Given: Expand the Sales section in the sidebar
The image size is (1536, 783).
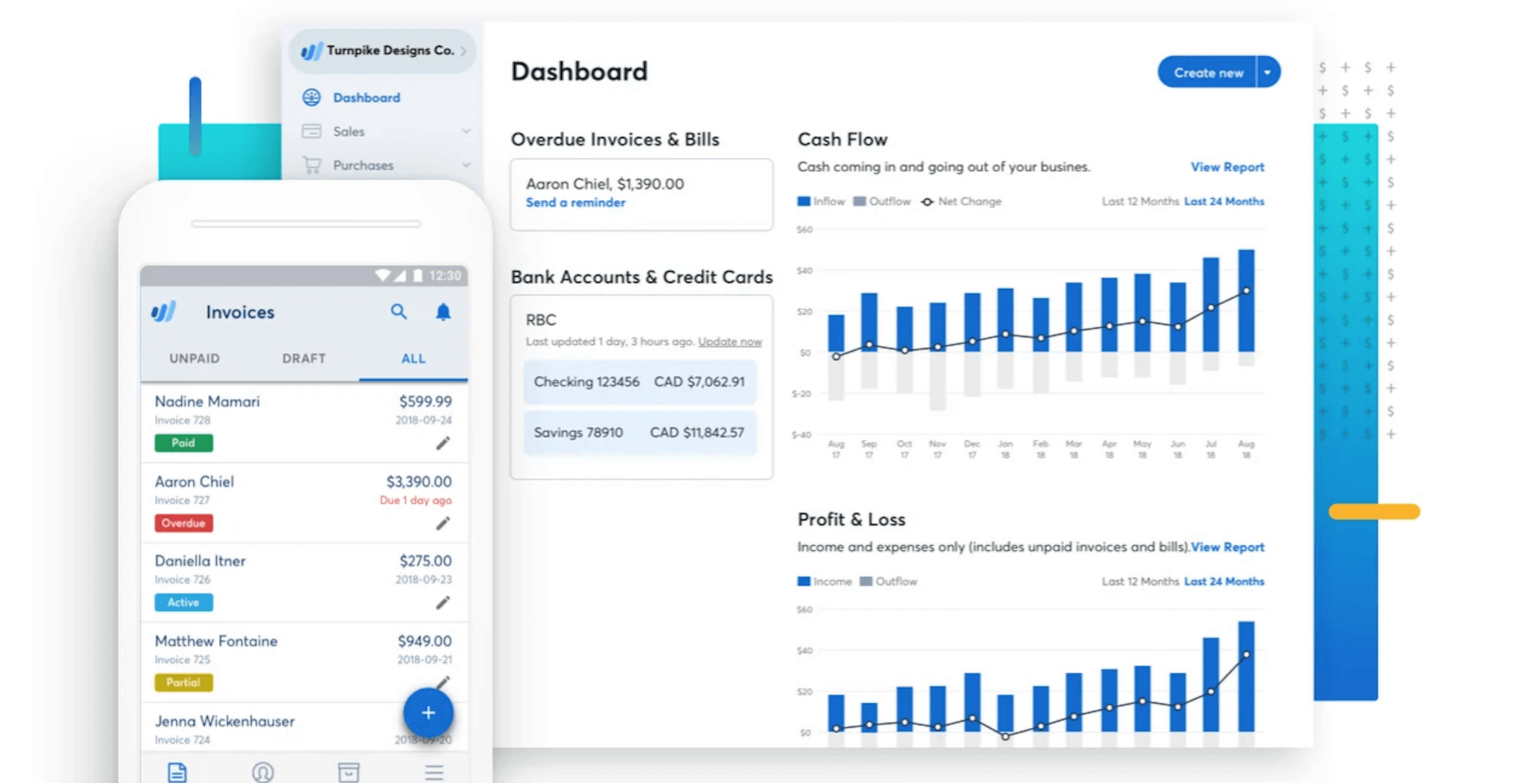Looking at the screenshot, I should [x=466, y=131].
